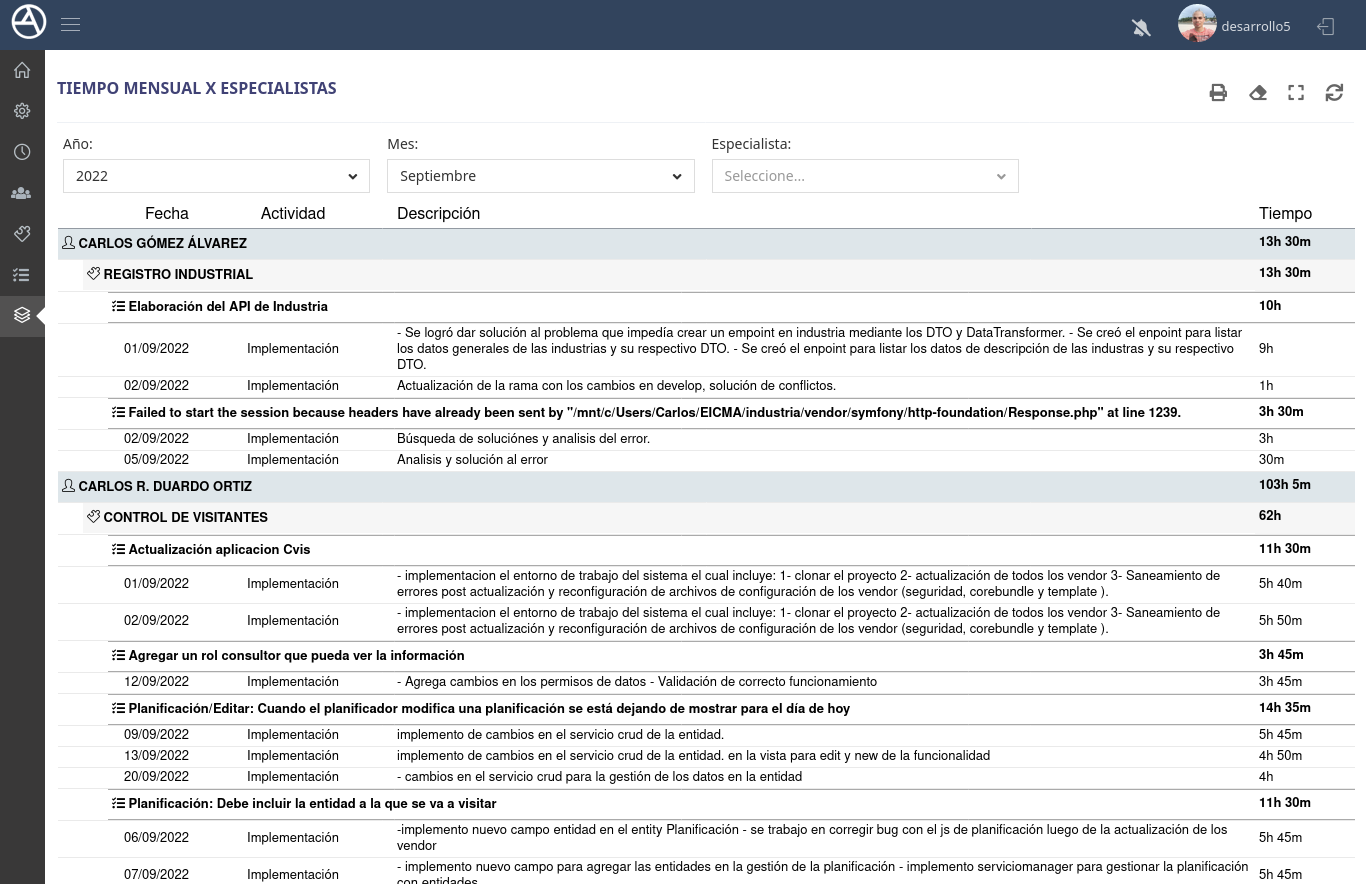
Task: Click the application logo in top-left
Action: [28, 22]
